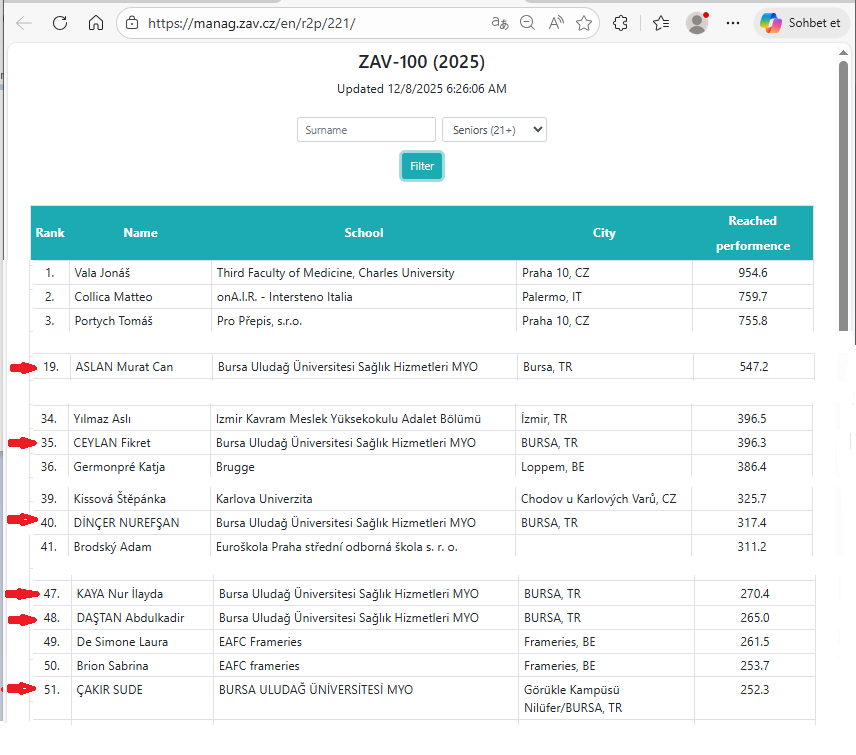The width and height of the screenshot is (856, 755).
Task: Click the translate page icon
Action: click(x=499, y=23)
